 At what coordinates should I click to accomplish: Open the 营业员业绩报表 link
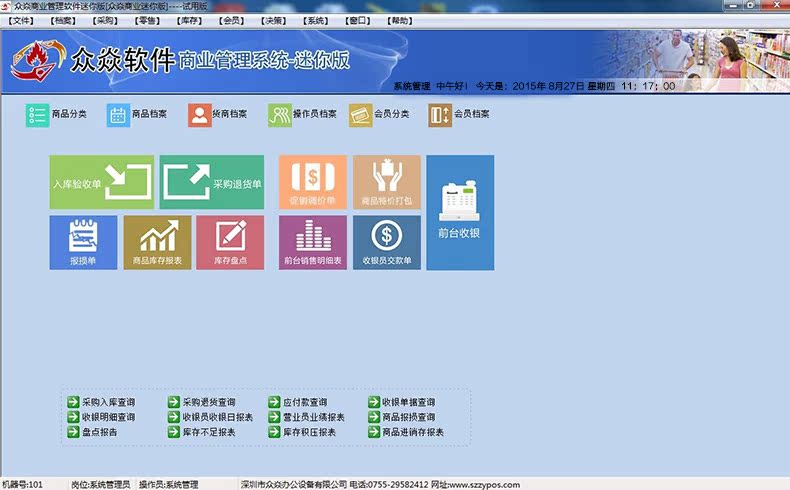click(313, 417)
